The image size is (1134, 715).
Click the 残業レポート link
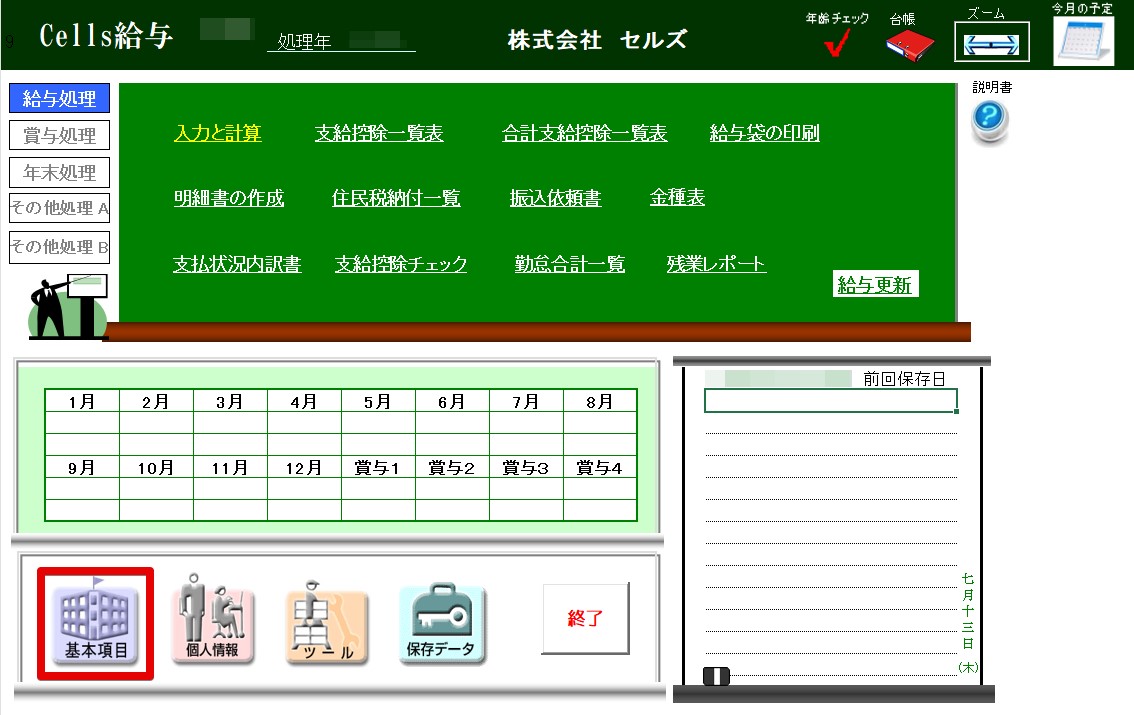[x=716, y=264]
